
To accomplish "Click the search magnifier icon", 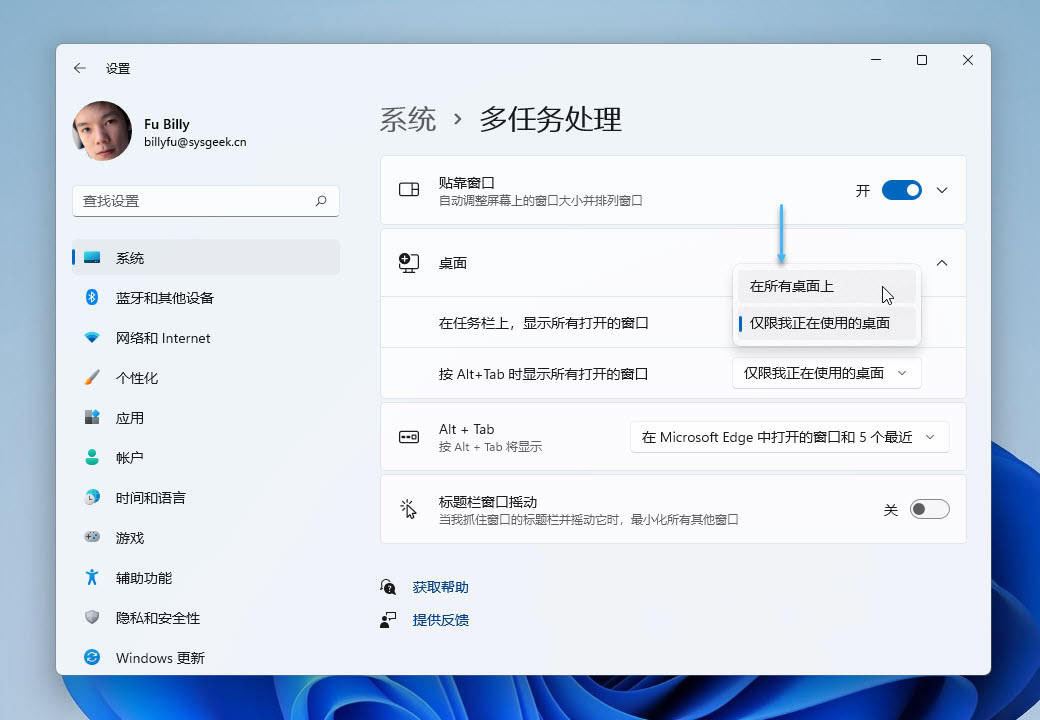I will (x=321, y=201).
